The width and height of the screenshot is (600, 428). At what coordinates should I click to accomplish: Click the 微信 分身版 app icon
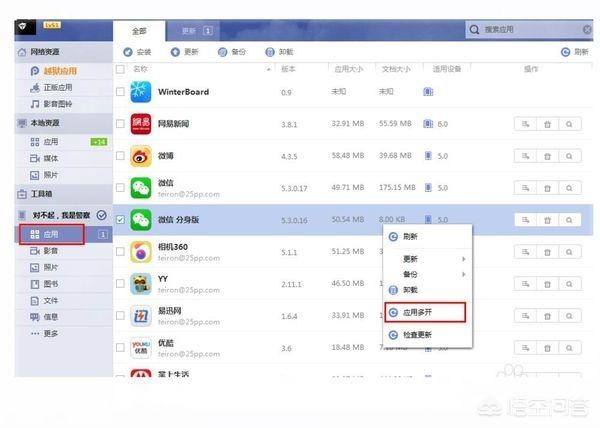pos(141,220)
